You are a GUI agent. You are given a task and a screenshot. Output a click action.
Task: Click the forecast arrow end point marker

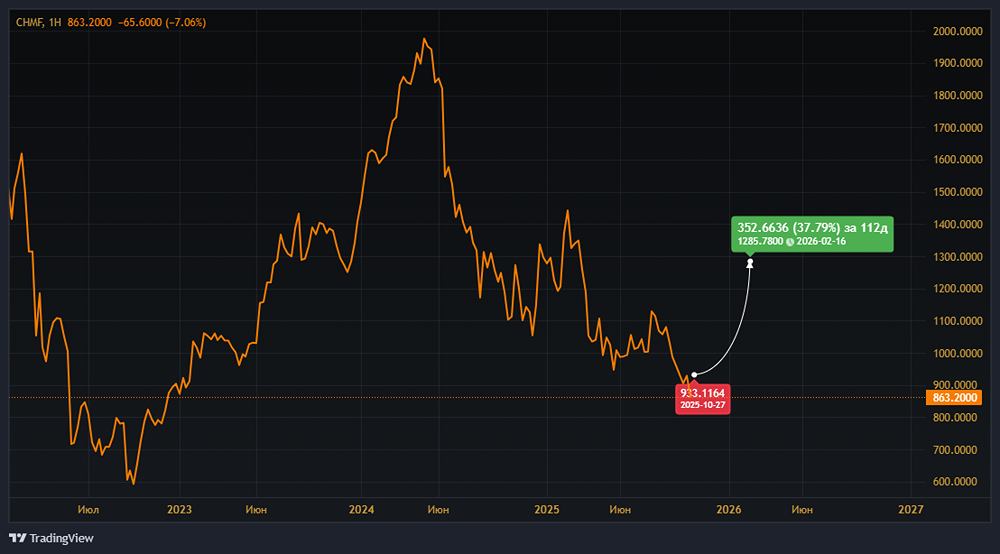click(x=750, y=263)
